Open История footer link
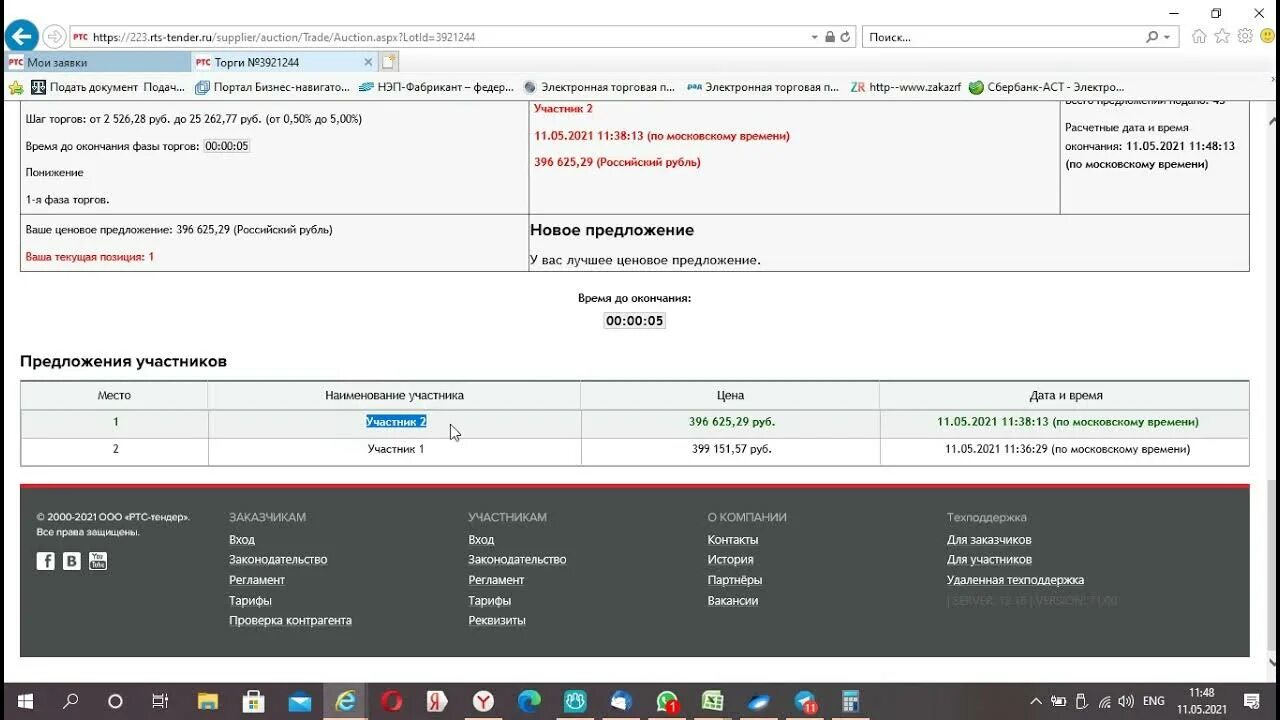 point(731,559)
